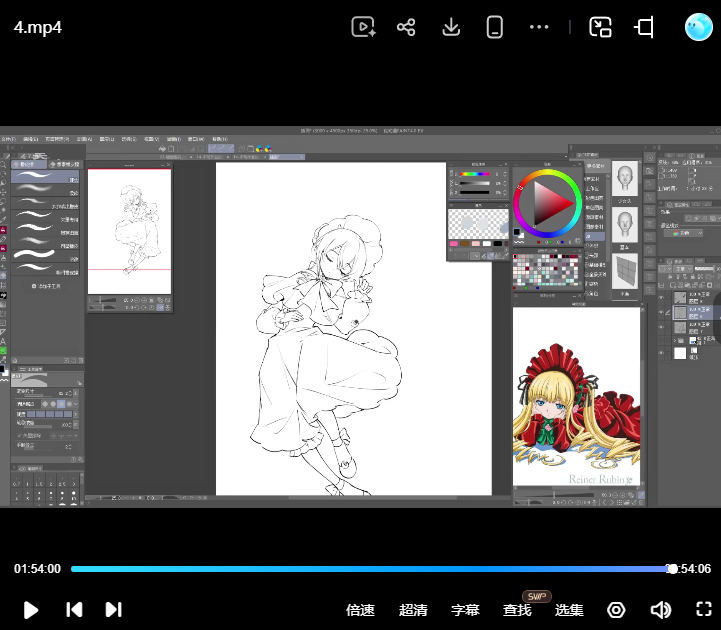Click the color set grid palette
This screenshot has height=630, width=721.
pos(546,270)
